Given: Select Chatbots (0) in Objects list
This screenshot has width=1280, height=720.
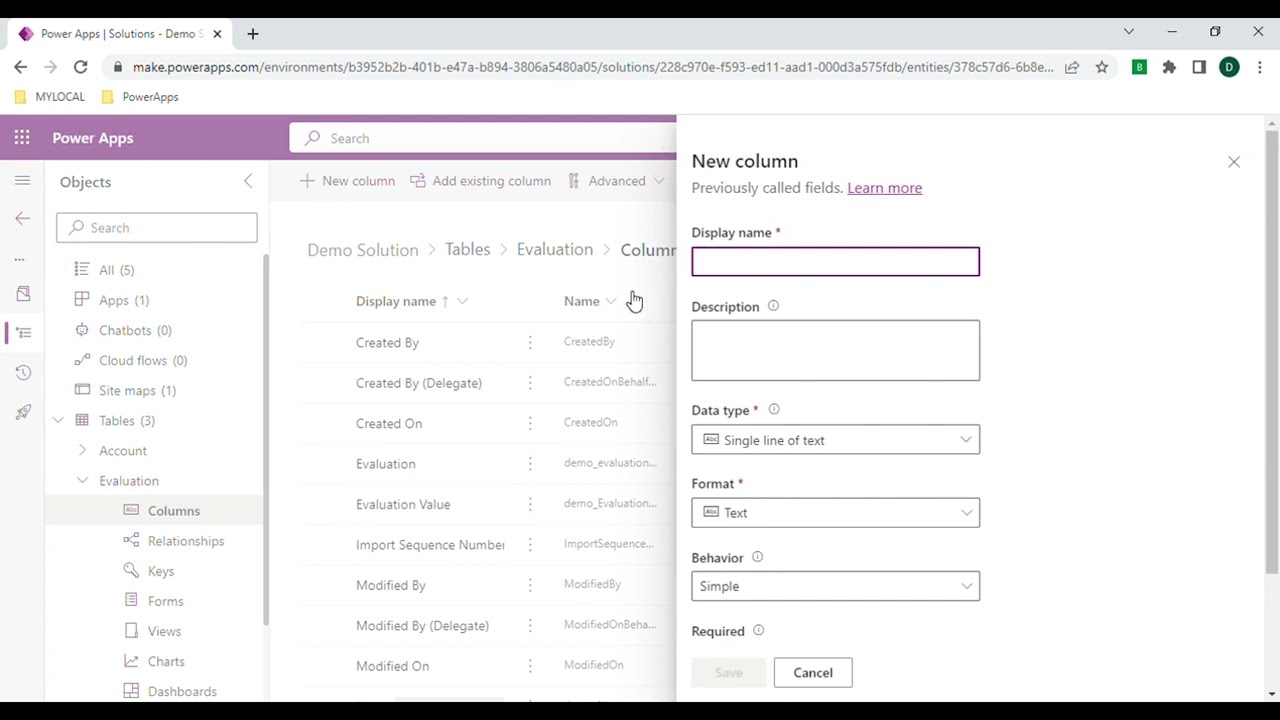Looking at the screenshot, I should pyautogui.click(x=135, y=330).
